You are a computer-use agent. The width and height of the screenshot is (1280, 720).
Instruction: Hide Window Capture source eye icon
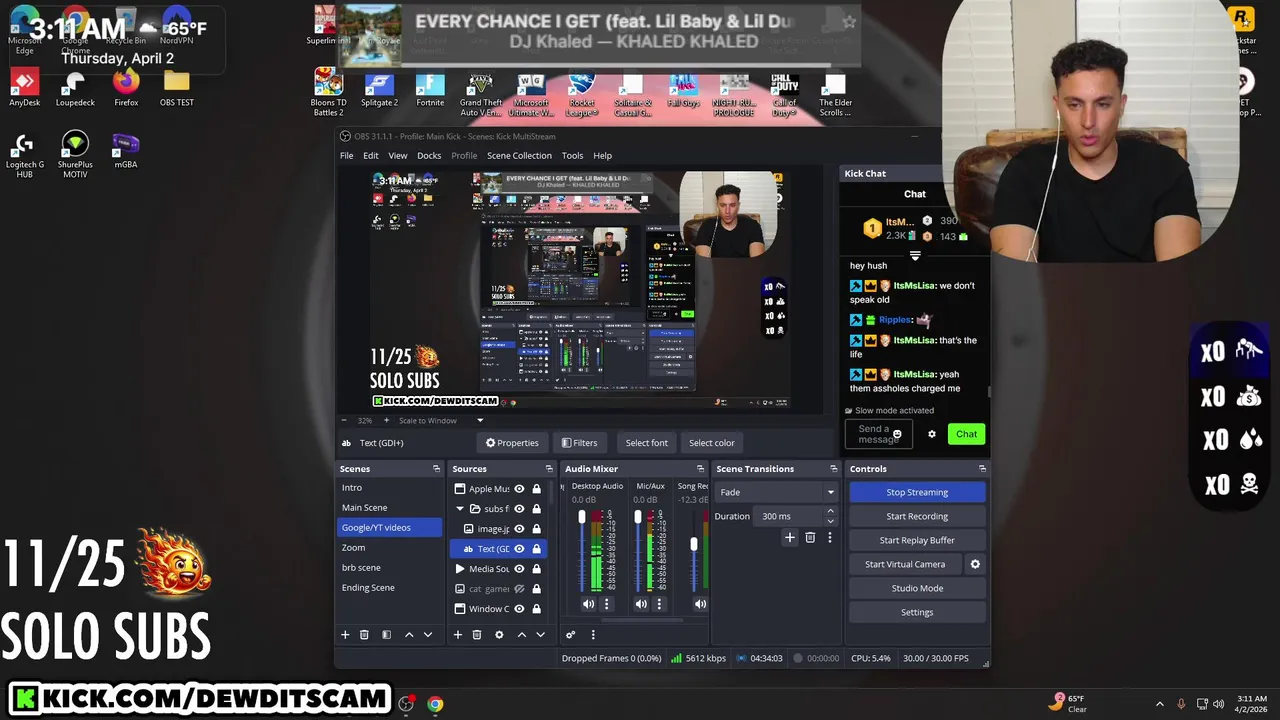tap(519, 609)
